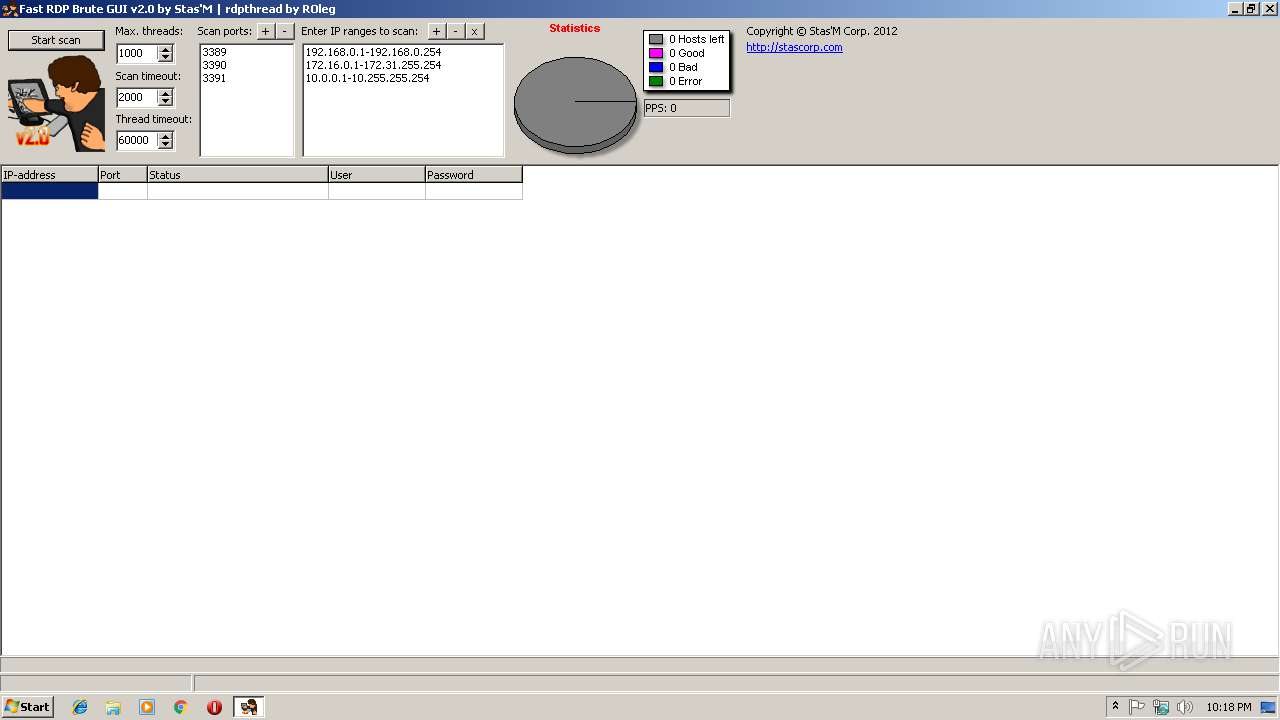Click the v2.0 hacker mascot image
The width and height of the screenshot is (1280, 720).
tap(56, 103)
